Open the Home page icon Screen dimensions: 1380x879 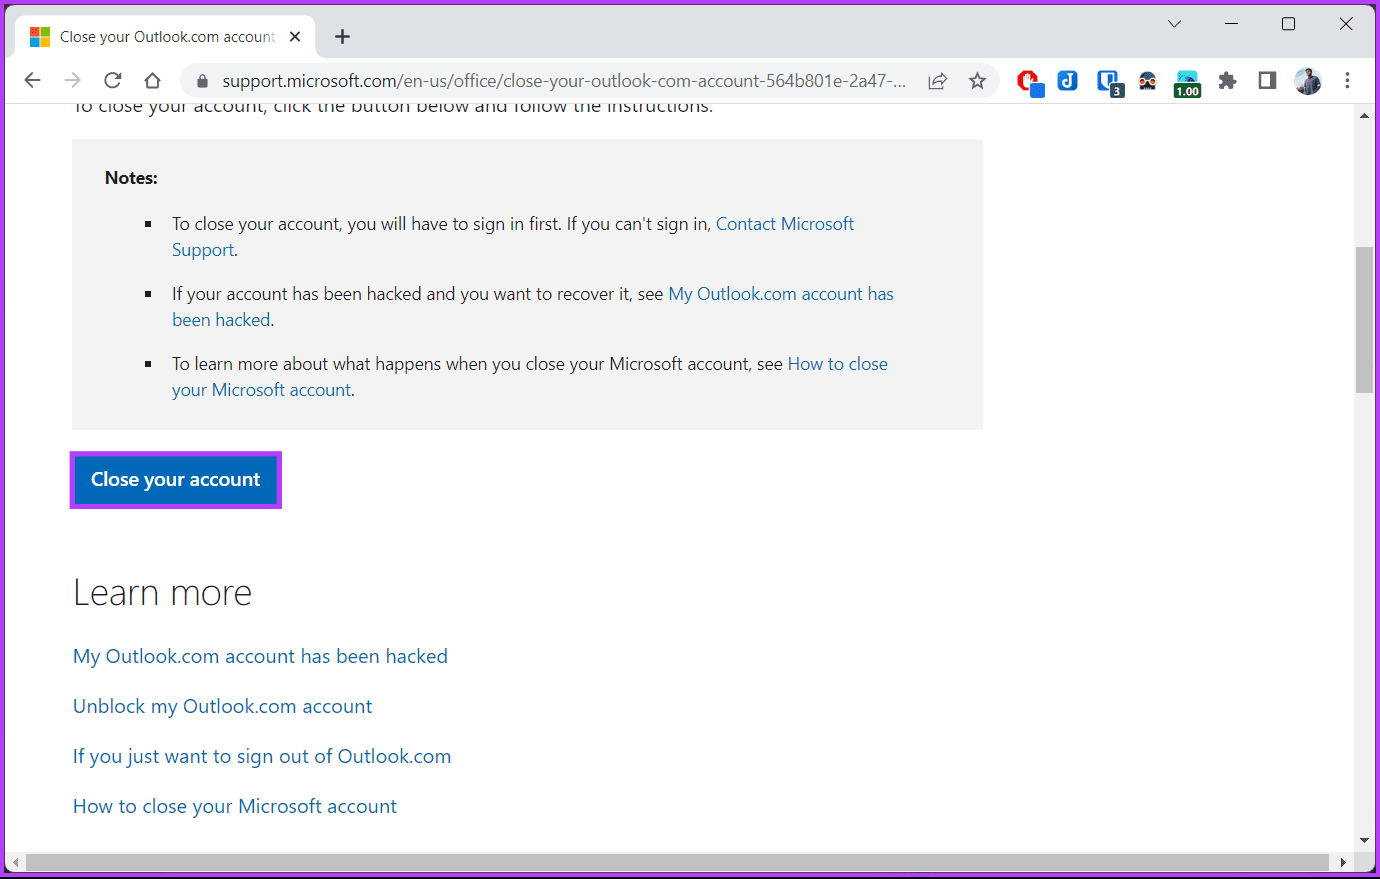click(152, 81)
